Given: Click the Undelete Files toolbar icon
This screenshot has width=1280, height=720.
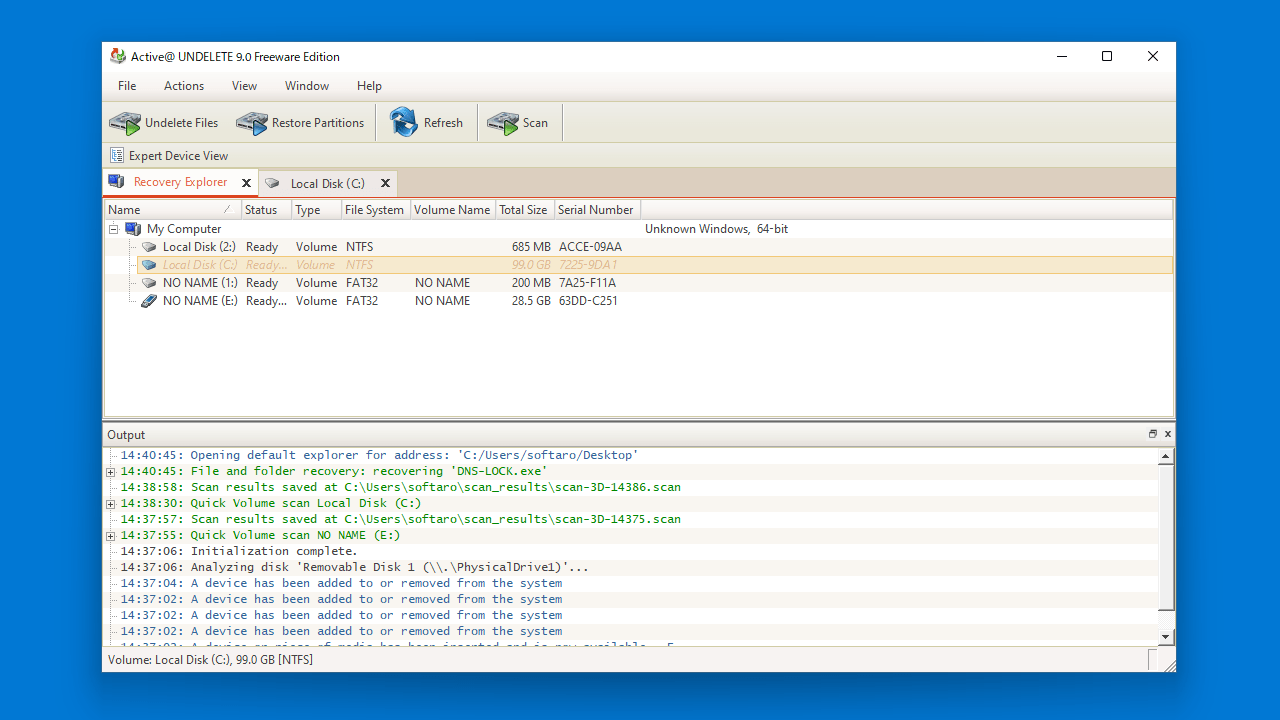Looking at the screenshot, I should pos(125,123).
